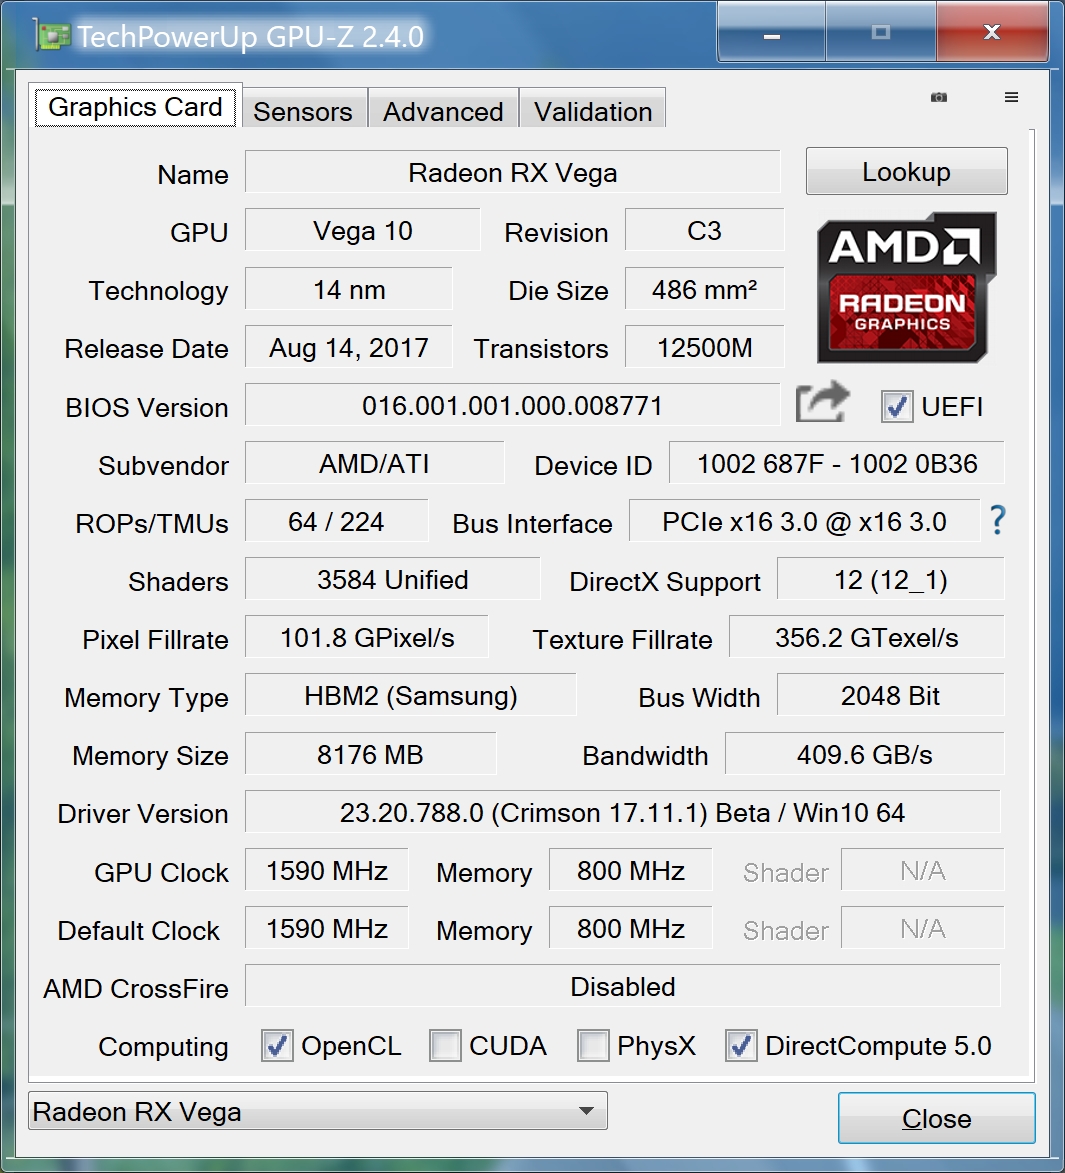1065x1173 pixels.
Task: Click the Revision field showing C3
Action: tap(705, 230)
